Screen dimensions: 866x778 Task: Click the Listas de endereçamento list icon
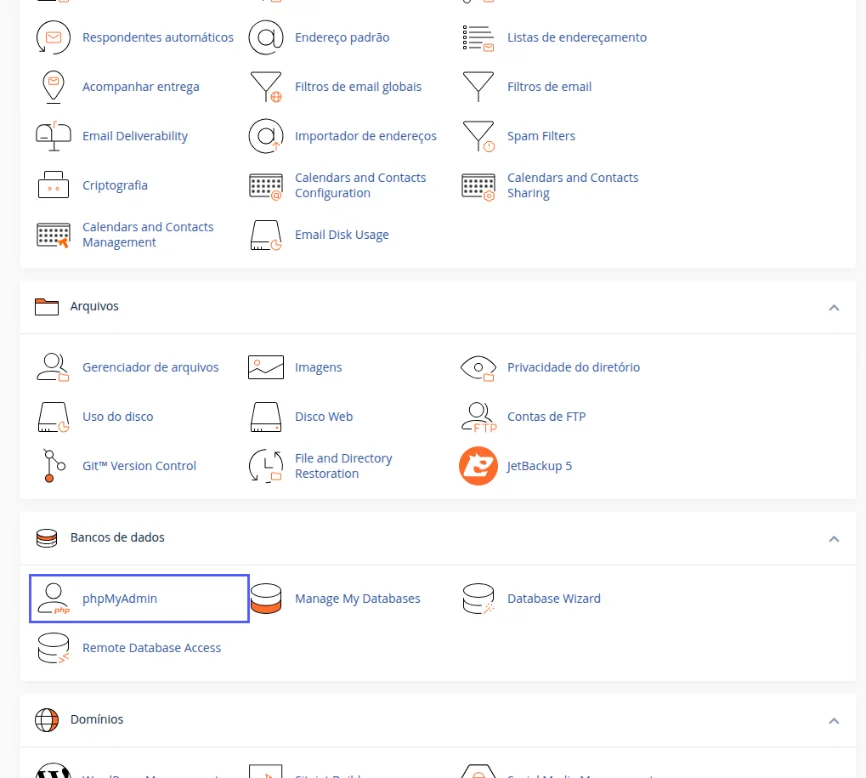pos(478,38)
